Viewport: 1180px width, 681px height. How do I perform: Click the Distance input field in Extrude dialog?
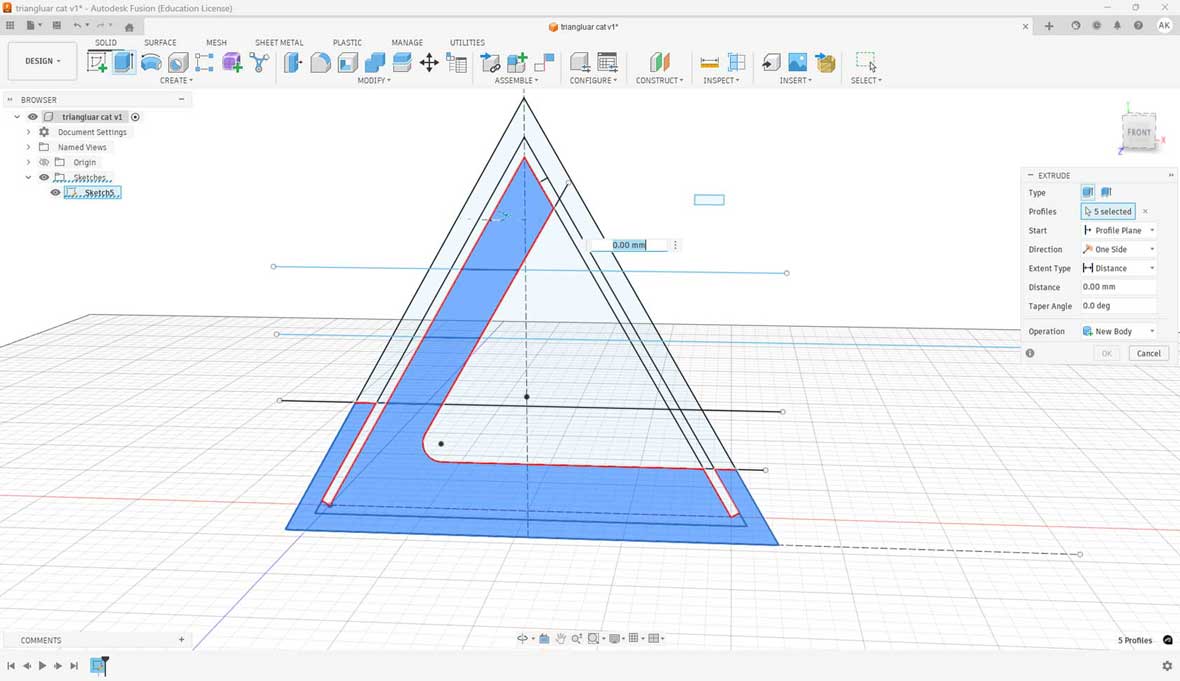(x=1117, y=287)
